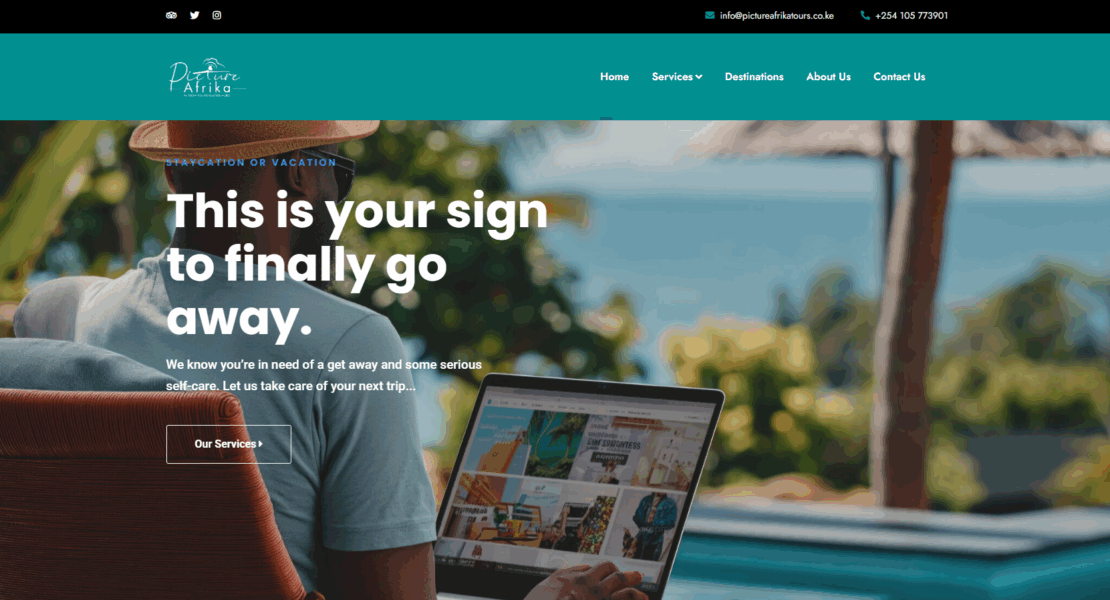
Task: Open the Twitter social icon
Action: [195, 16]
